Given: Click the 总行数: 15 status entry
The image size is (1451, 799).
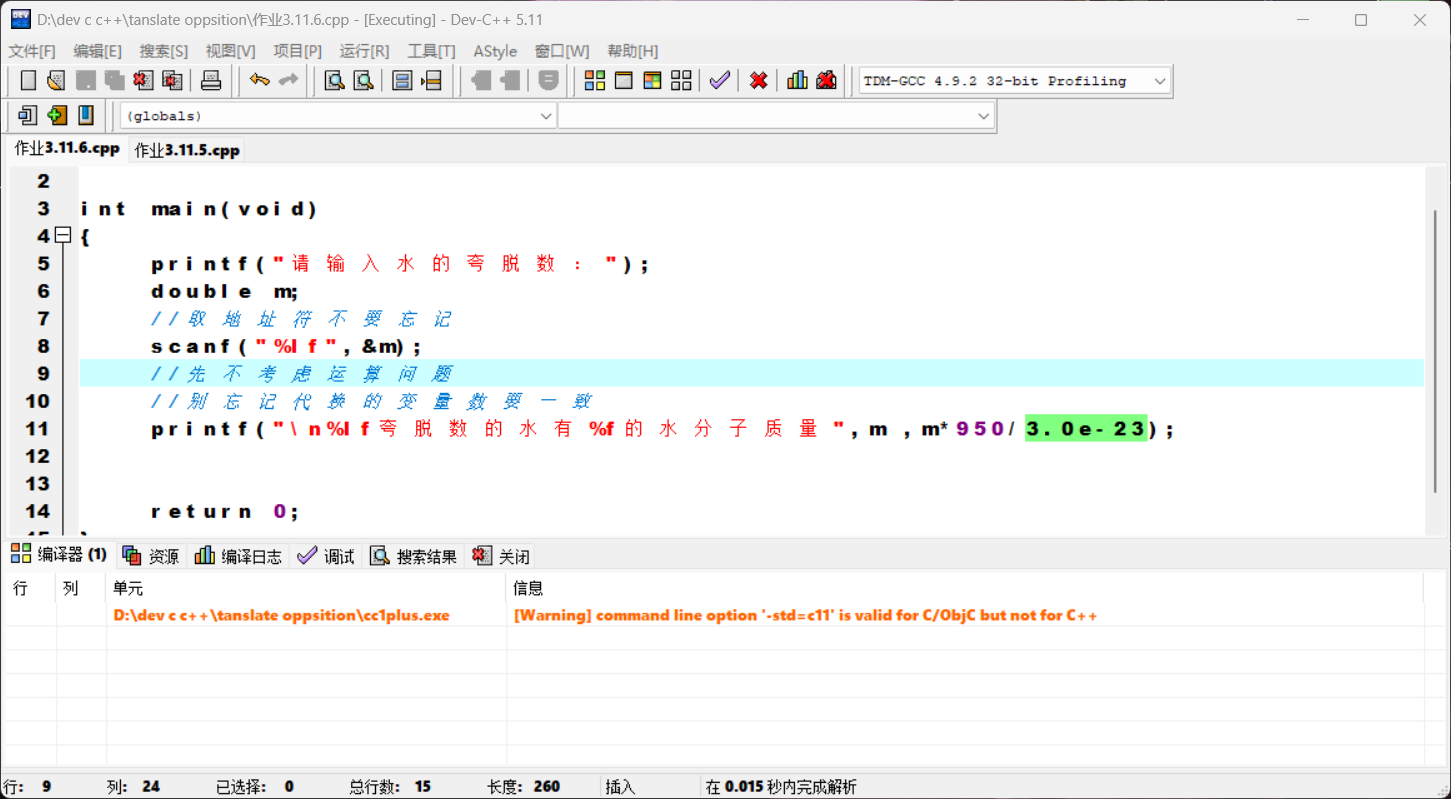Looking at the screenshot, I should point(390,787).
